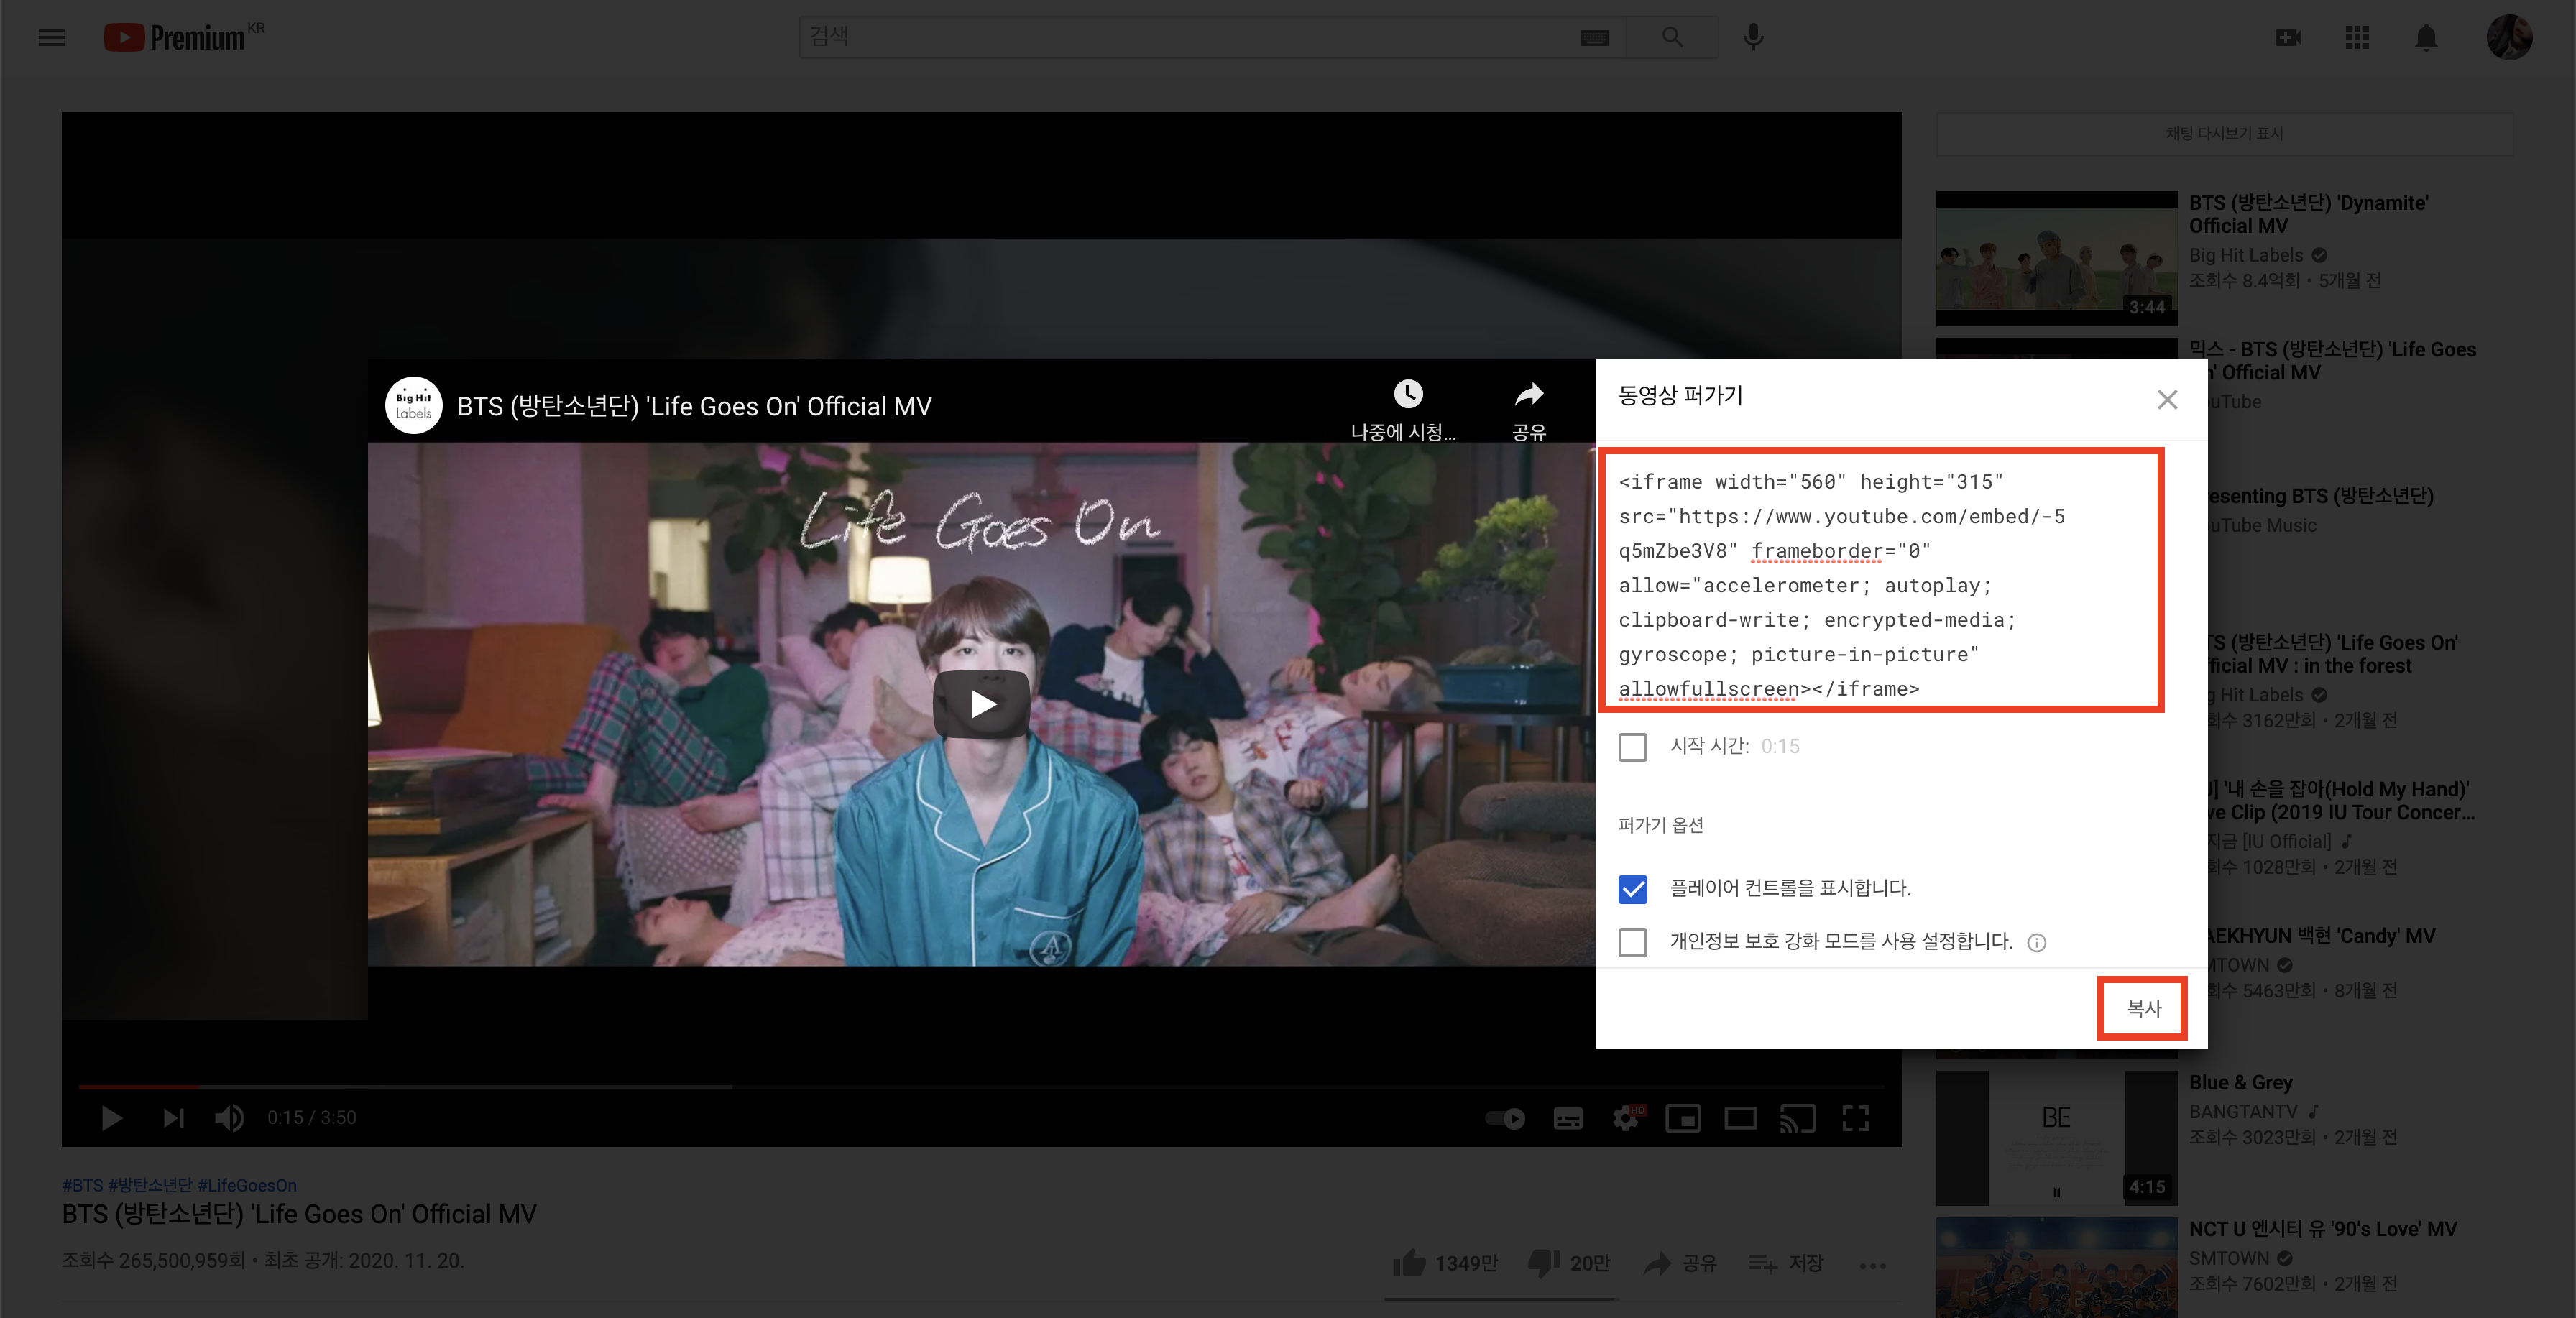Click the video progress bar
The width and height of the screenshot is (2576, 1318).
(x=980, y=1086)
